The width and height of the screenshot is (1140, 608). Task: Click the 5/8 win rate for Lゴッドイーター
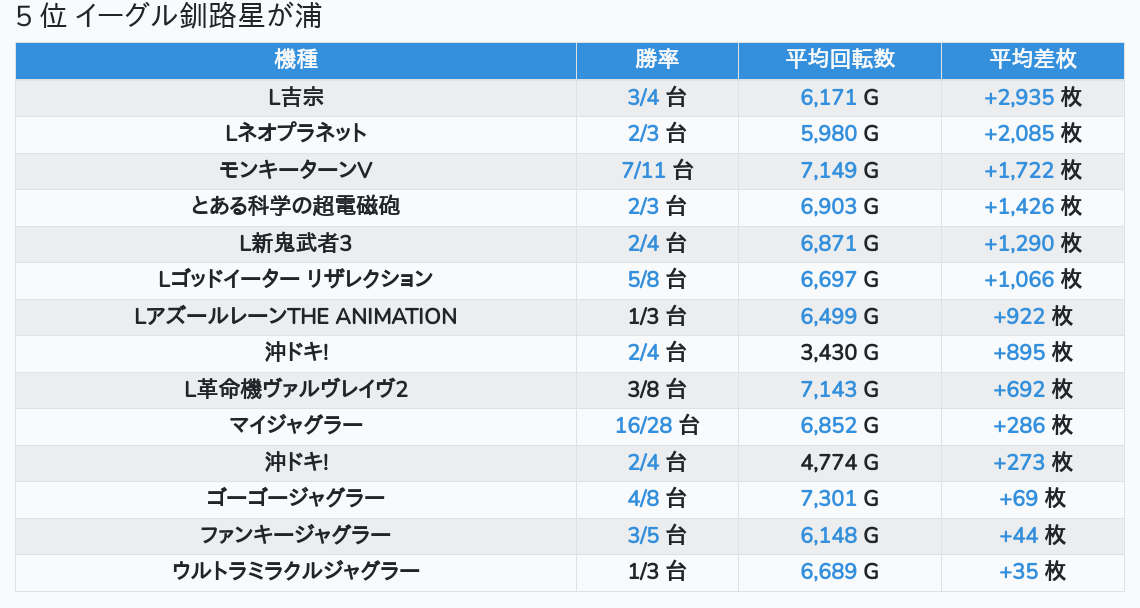coord(644,279)
